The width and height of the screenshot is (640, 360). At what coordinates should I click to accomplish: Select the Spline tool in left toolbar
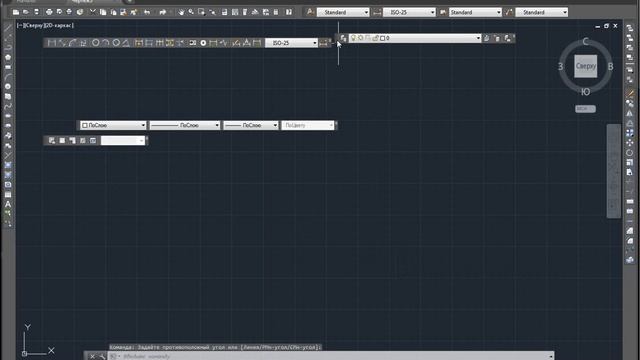point(8,106)
